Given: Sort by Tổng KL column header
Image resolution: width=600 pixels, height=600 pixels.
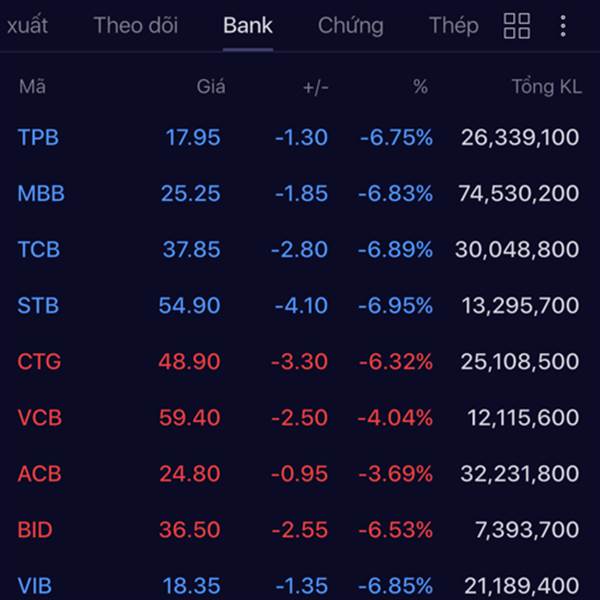Looking at the screenshot, I should pos(546,87).
